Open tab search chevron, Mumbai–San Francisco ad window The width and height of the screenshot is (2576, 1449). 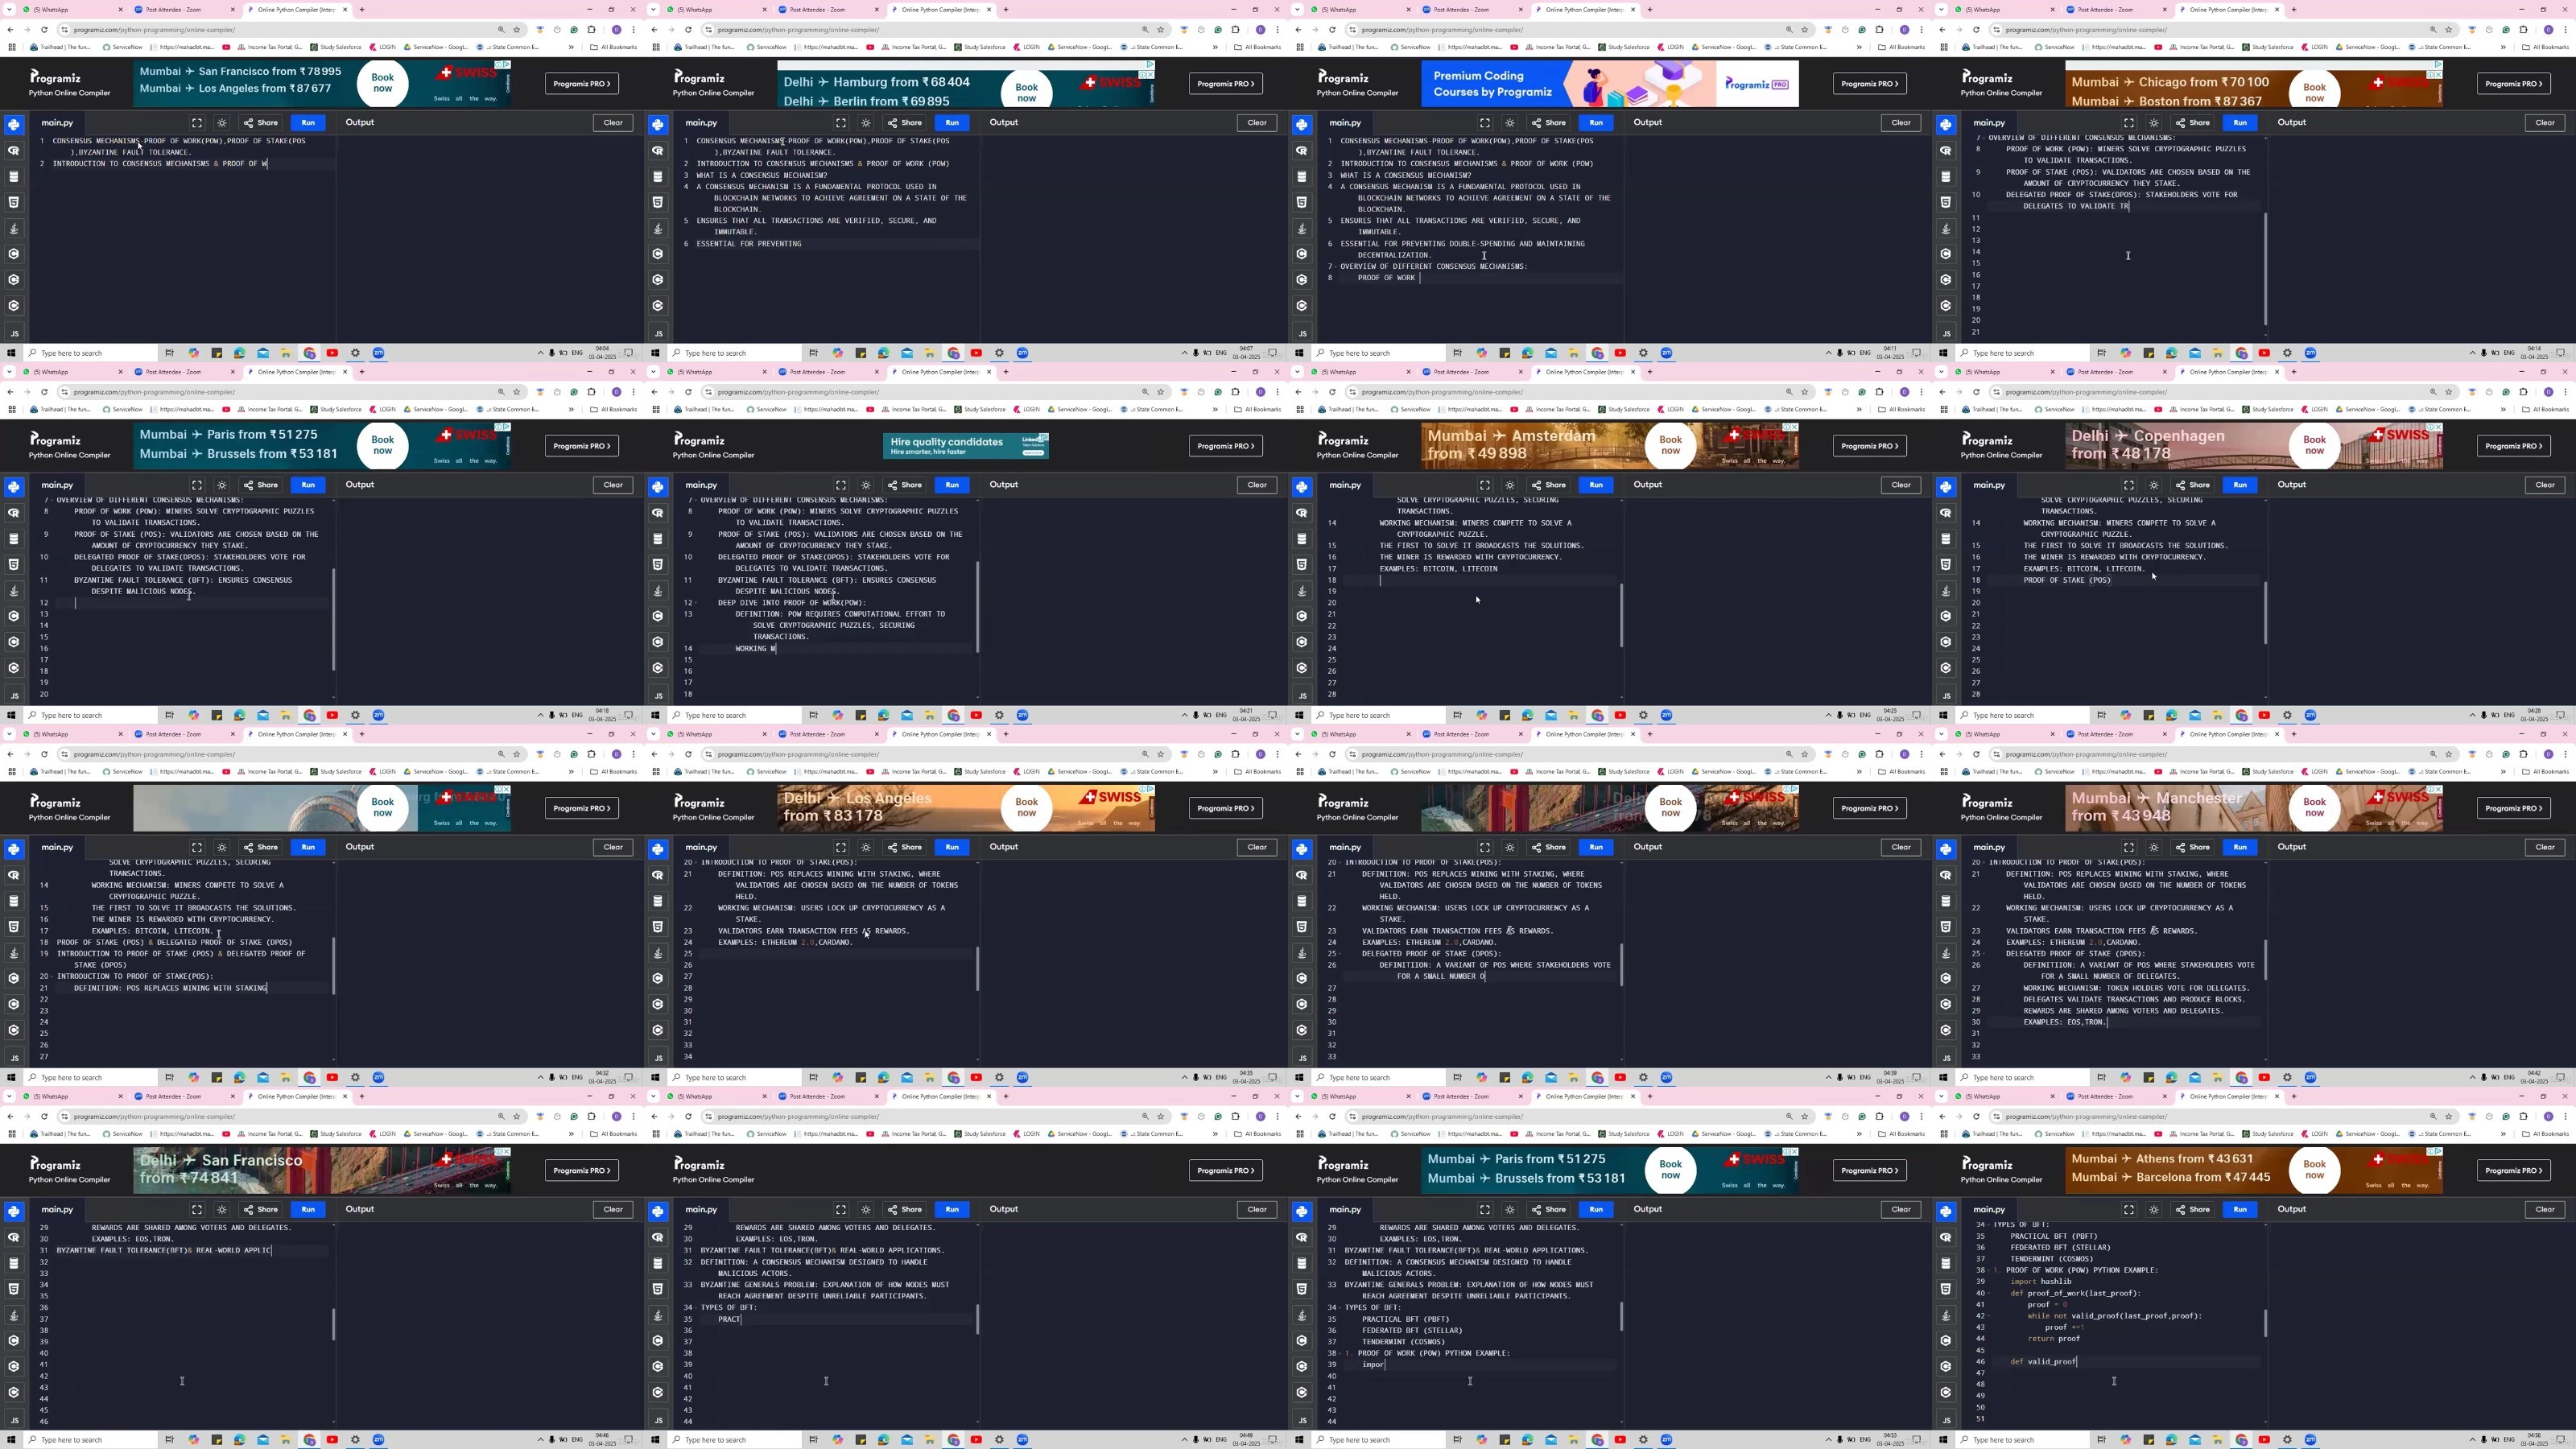click(10, 9)
